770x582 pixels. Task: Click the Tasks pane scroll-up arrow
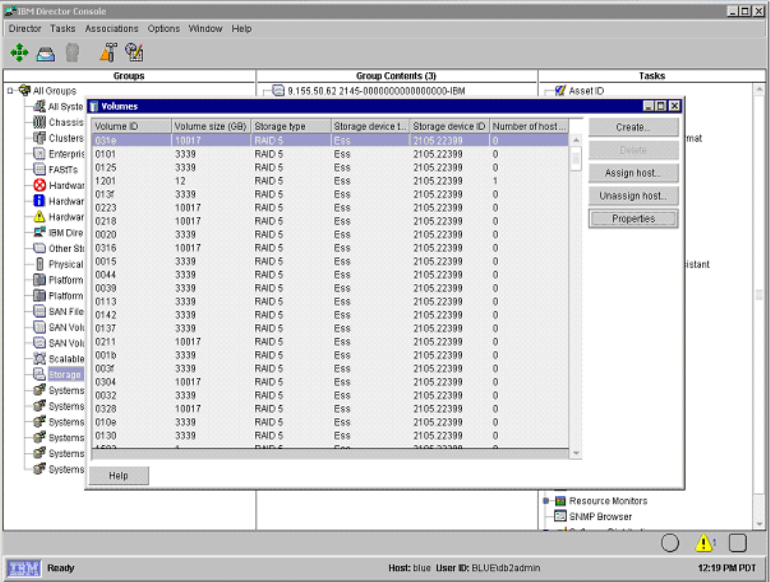(x=759, y=89)
